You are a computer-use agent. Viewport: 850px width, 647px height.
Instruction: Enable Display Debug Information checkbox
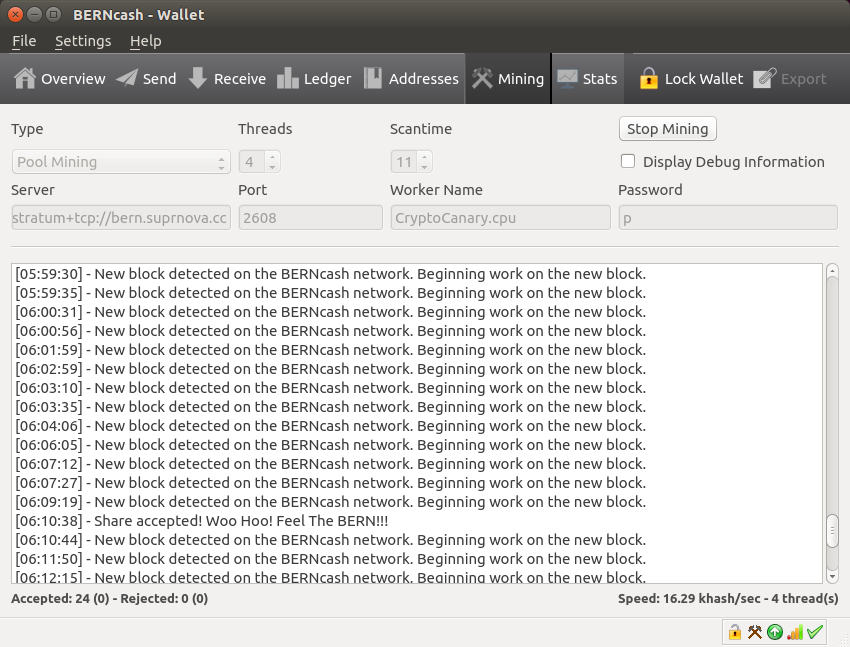[x=628, y=161]
